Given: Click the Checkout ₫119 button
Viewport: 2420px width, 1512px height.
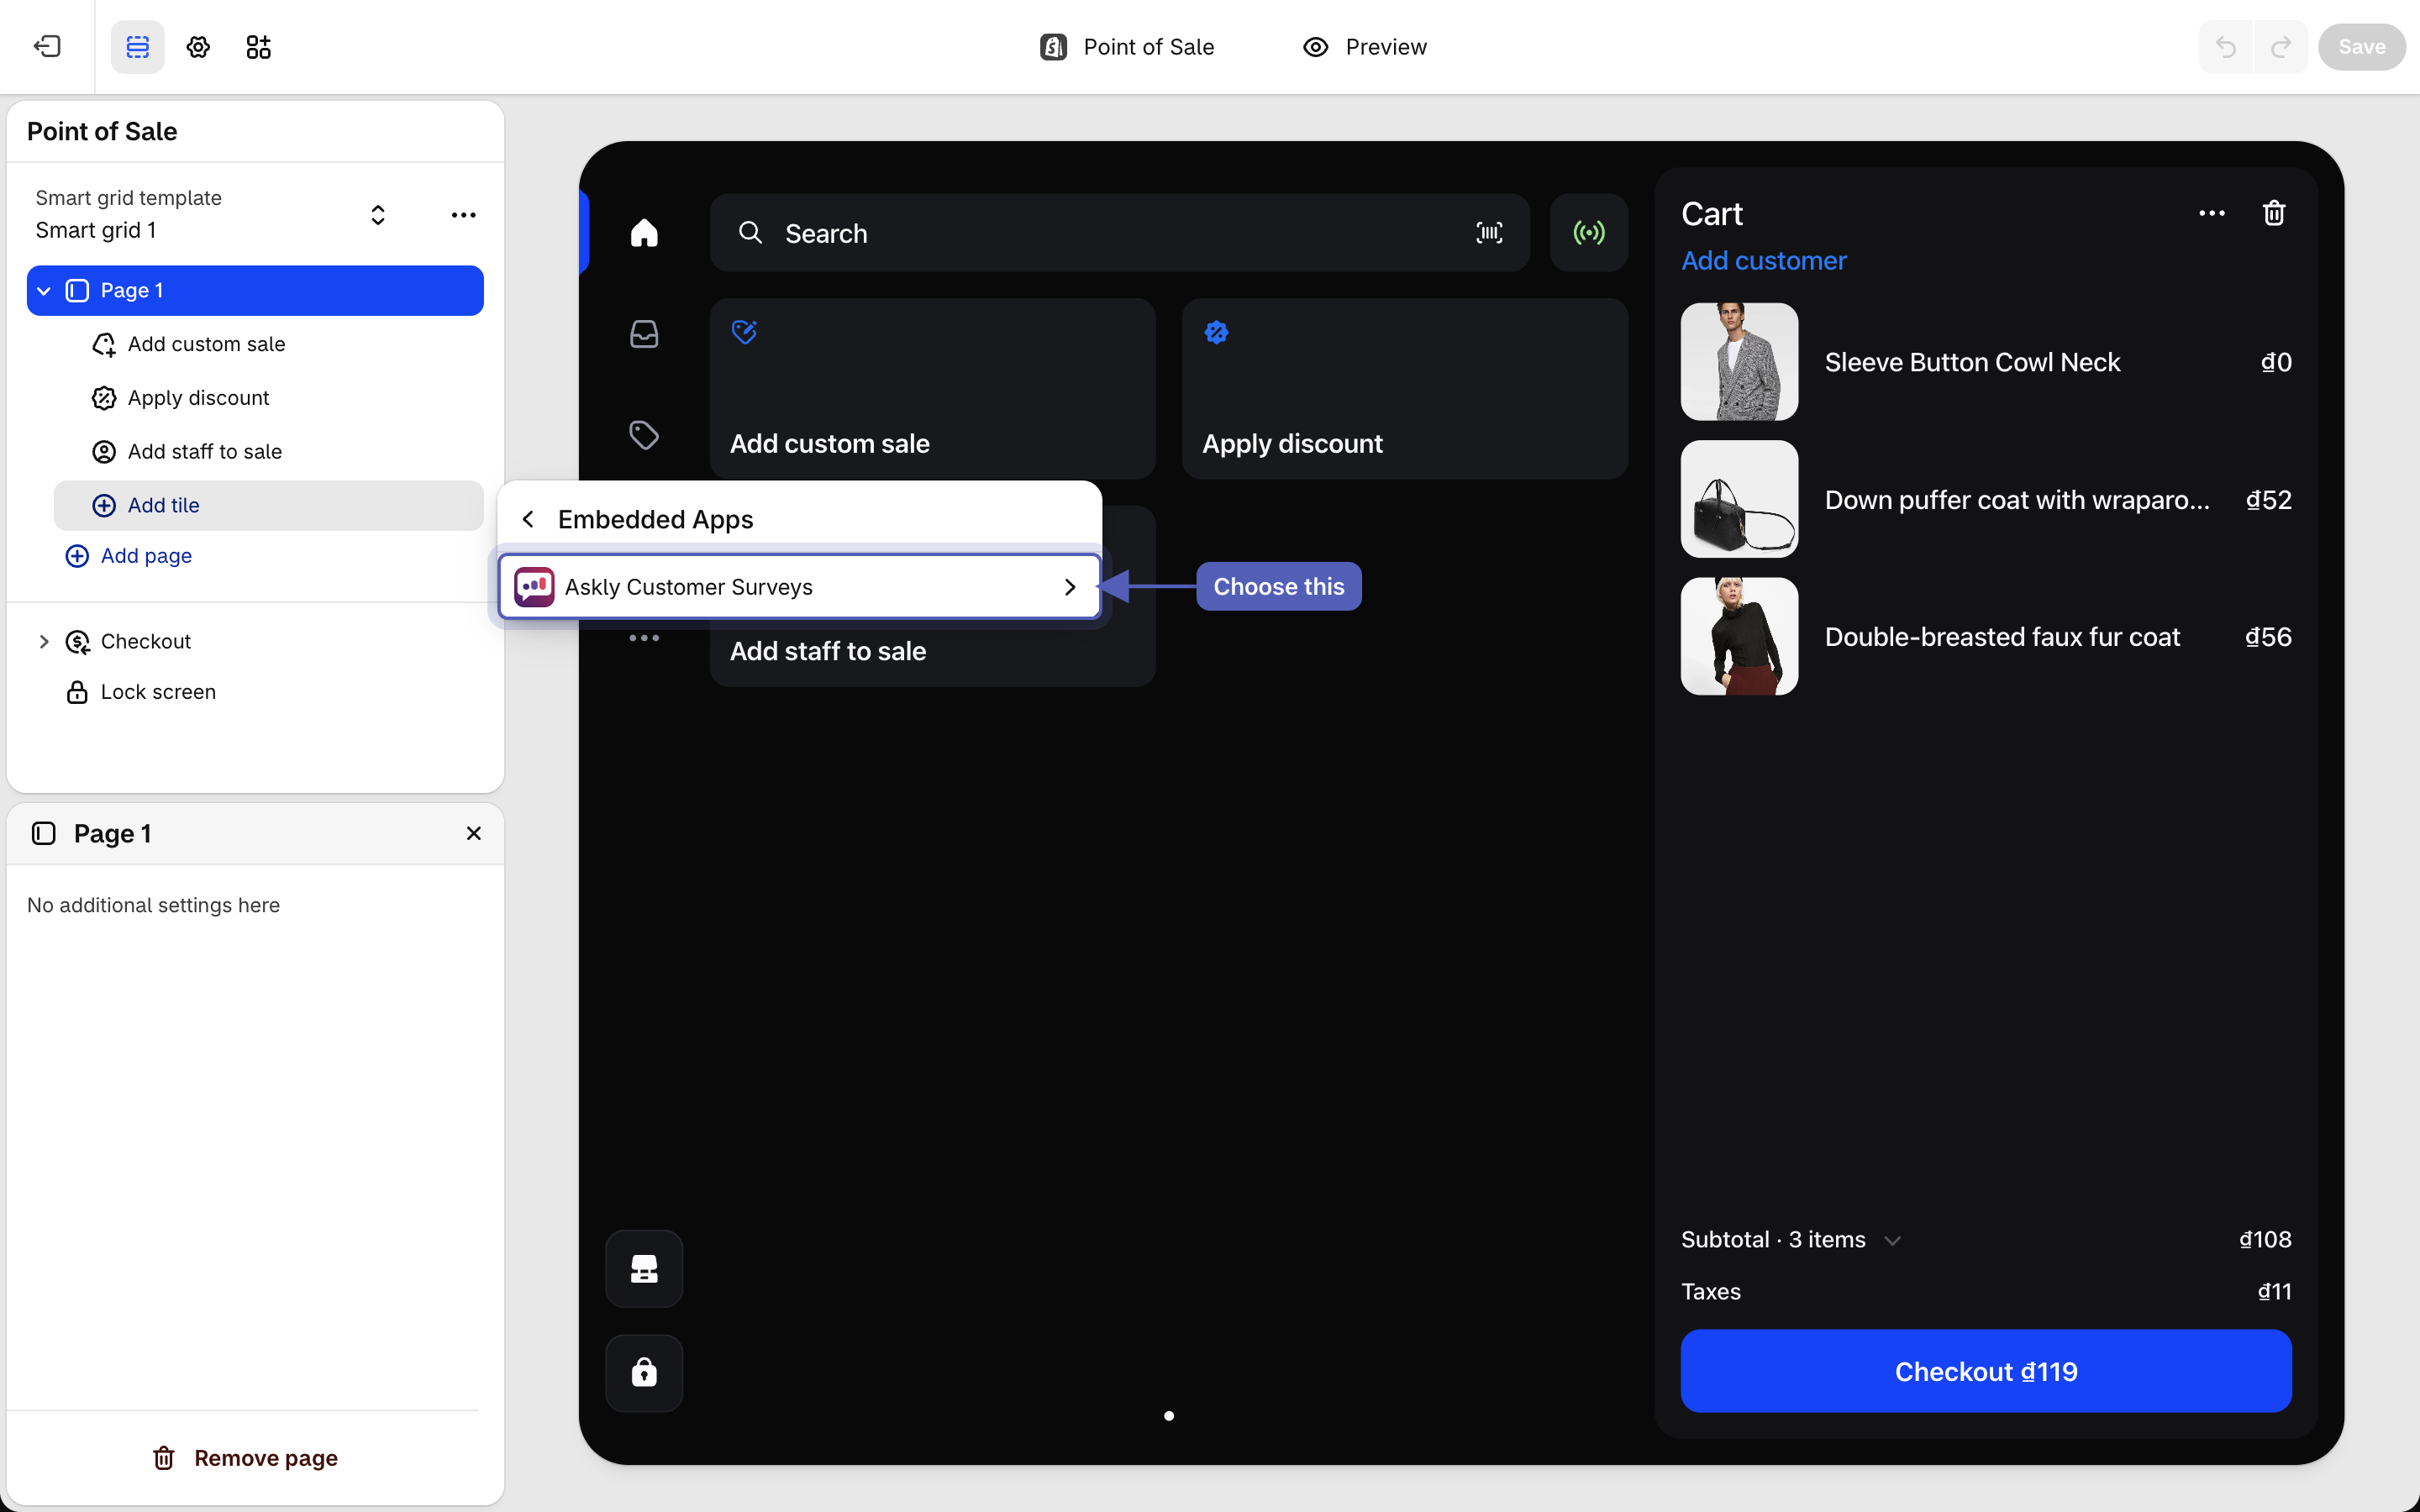Looking at the screenshot, I should [1986, 1371].
